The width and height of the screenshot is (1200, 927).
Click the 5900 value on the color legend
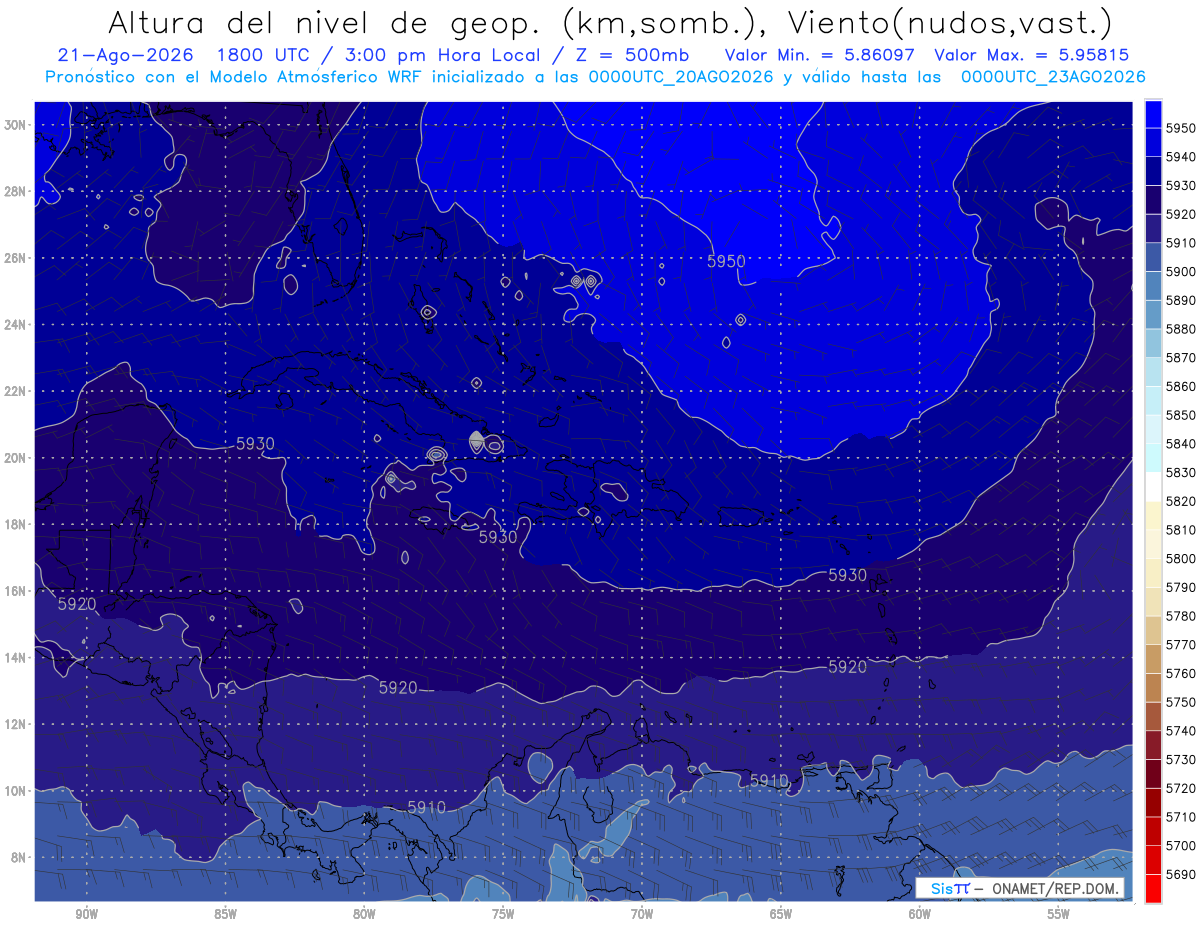(1181, 271)
